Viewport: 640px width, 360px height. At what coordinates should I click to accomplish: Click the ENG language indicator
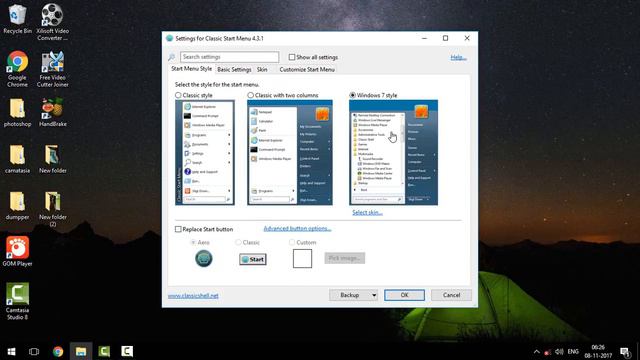(573, 351)
